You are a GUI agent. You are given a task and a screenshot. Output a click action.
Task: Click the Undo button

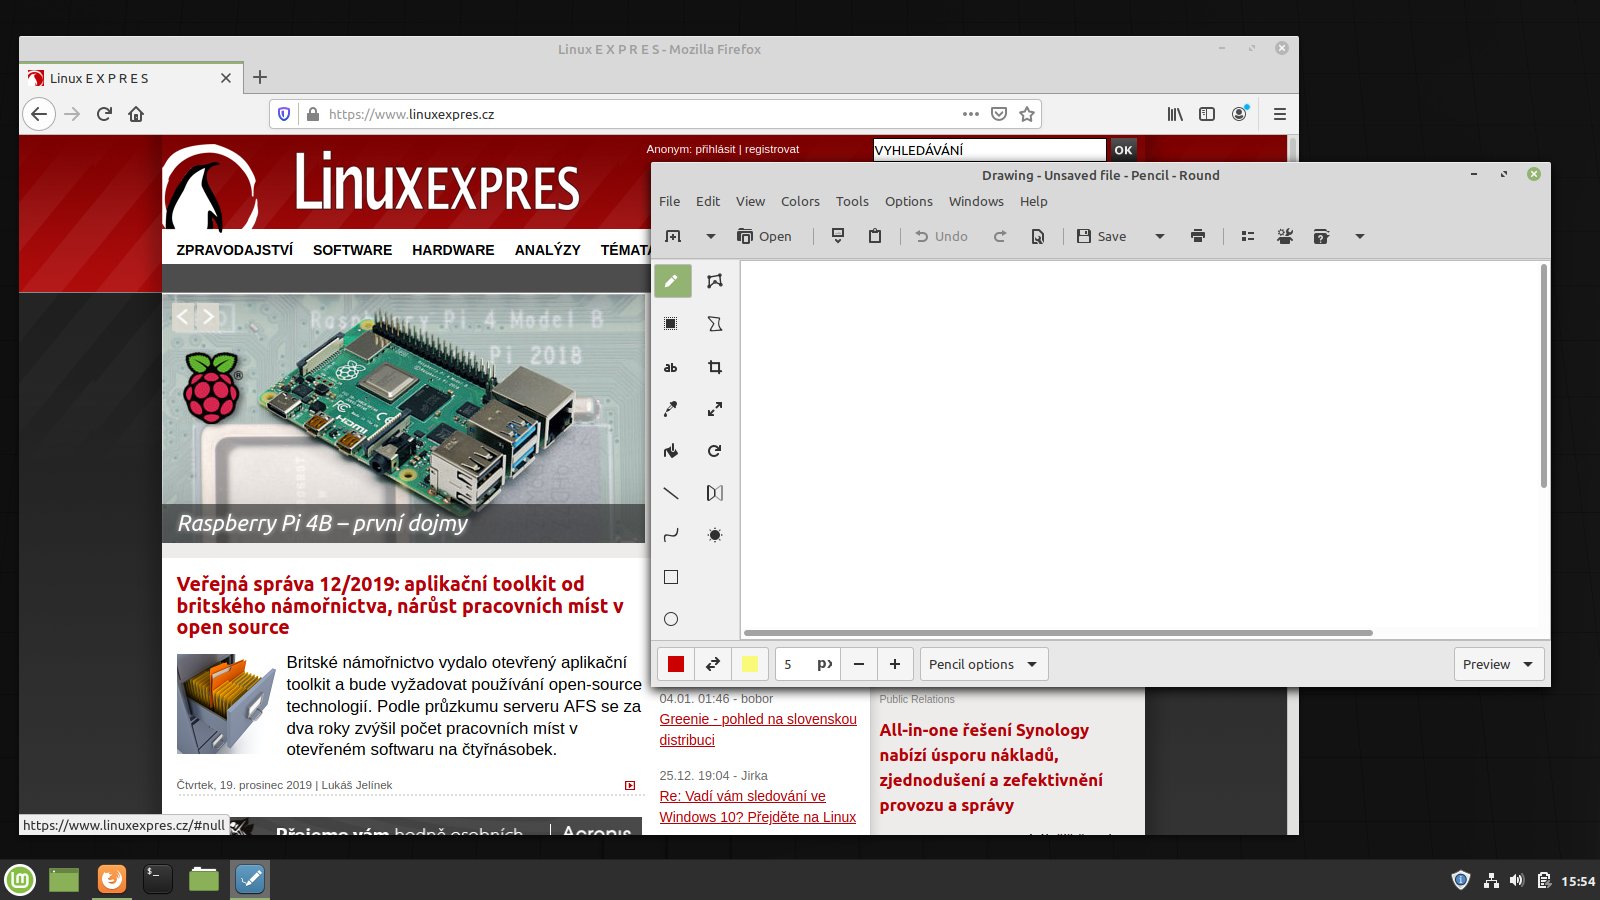(941, 236)
